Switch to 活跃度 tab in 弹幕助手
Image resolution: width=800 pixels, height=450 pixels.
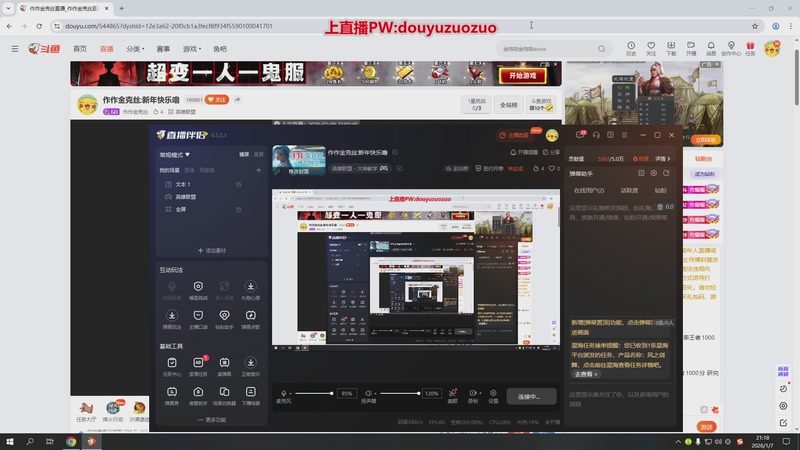[x=629, y=190]
